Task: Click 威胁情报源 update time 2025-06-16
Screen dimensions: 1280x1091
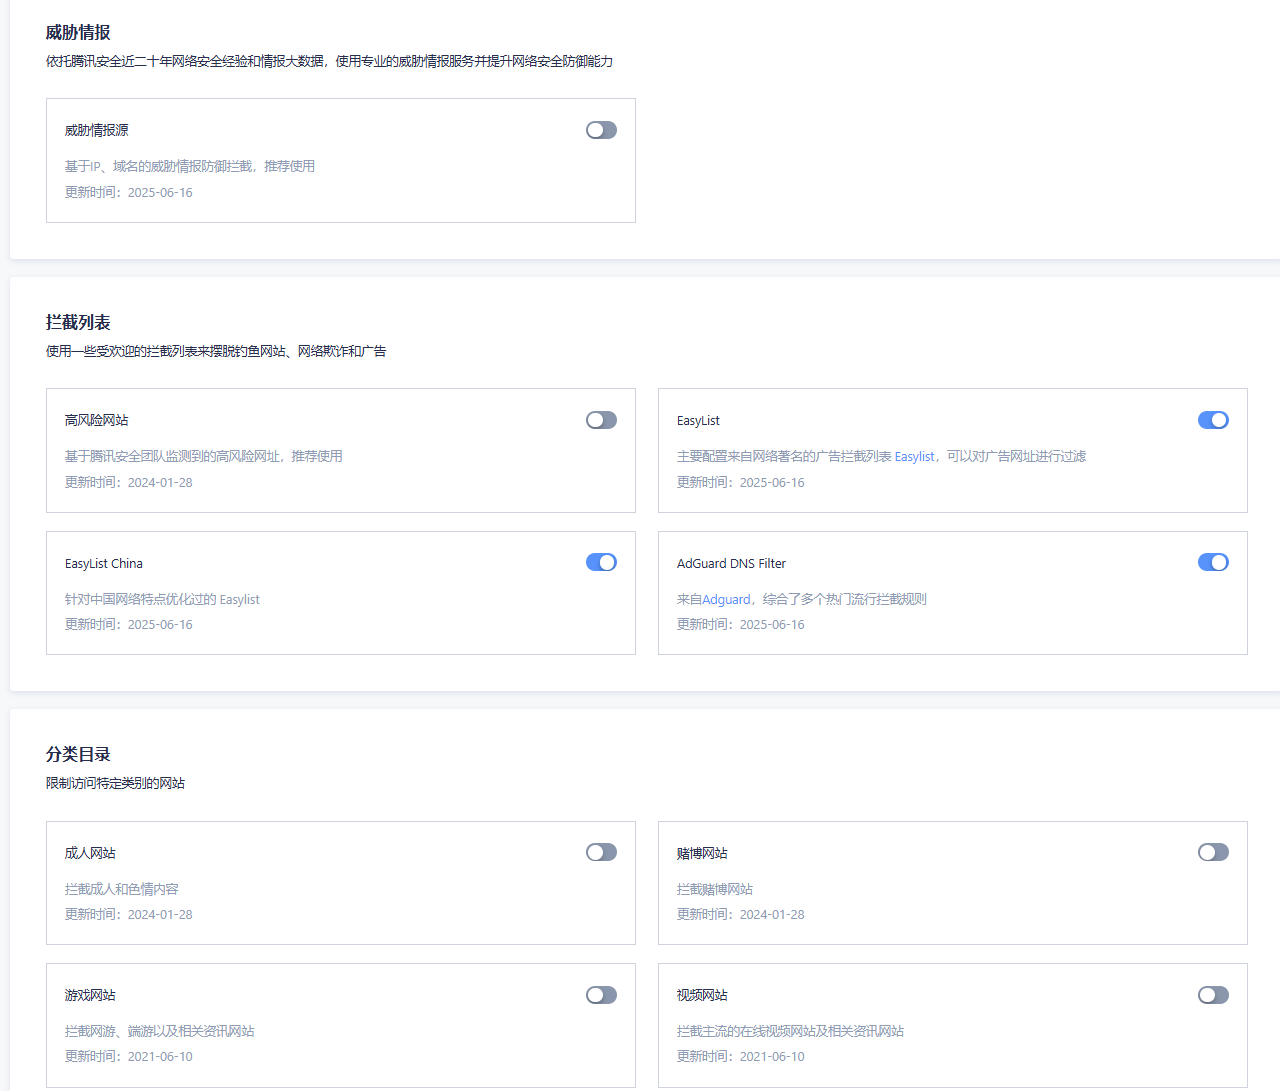Action: (x=129, y=192)
